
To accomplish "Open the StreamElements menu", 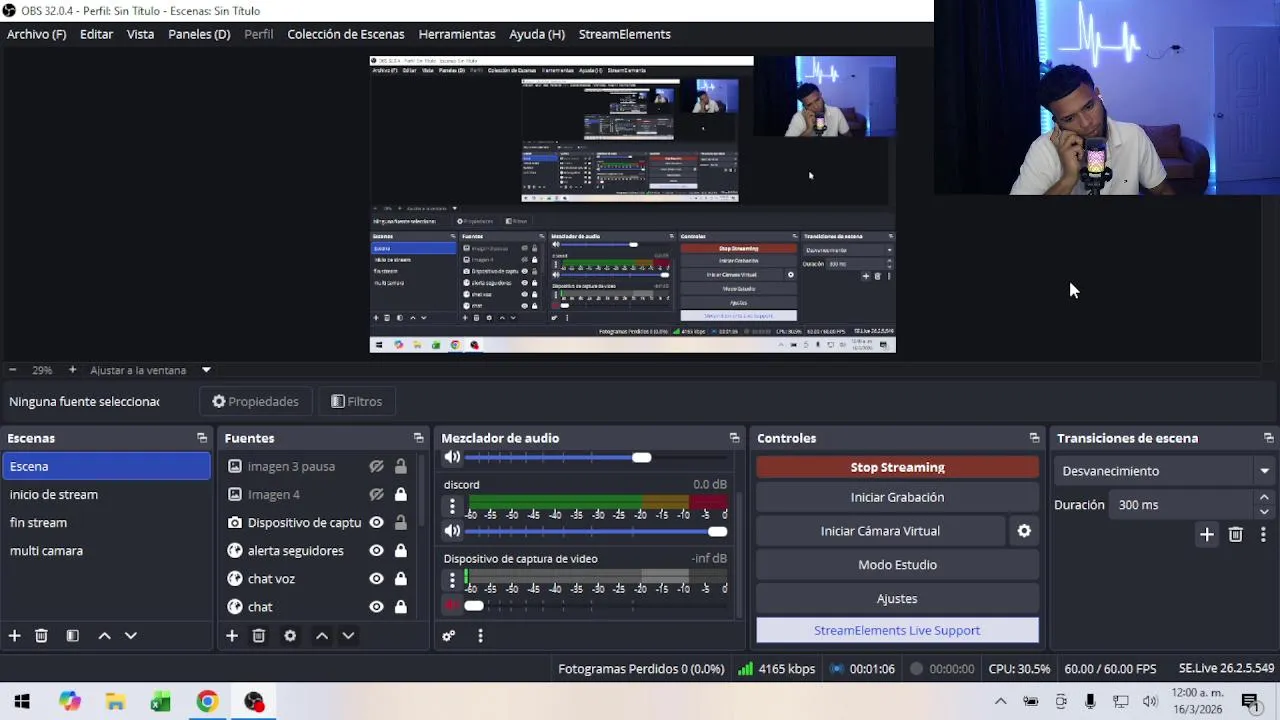I will click(x=625, y=34).
